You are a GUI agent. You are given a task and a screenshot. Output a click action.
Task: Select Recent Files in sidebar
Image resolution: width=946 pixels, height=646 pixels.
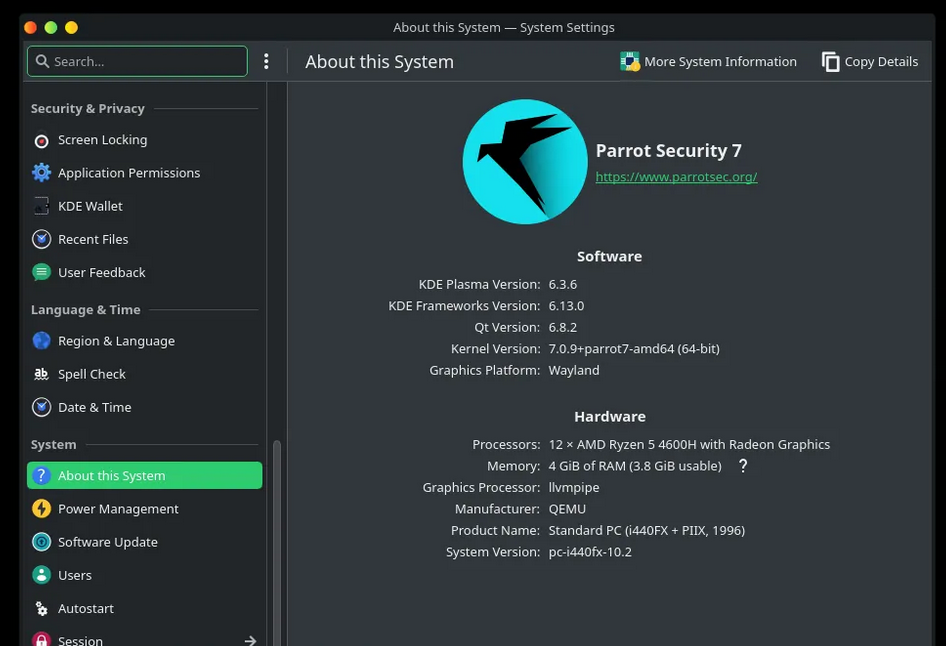click(145, 239)
